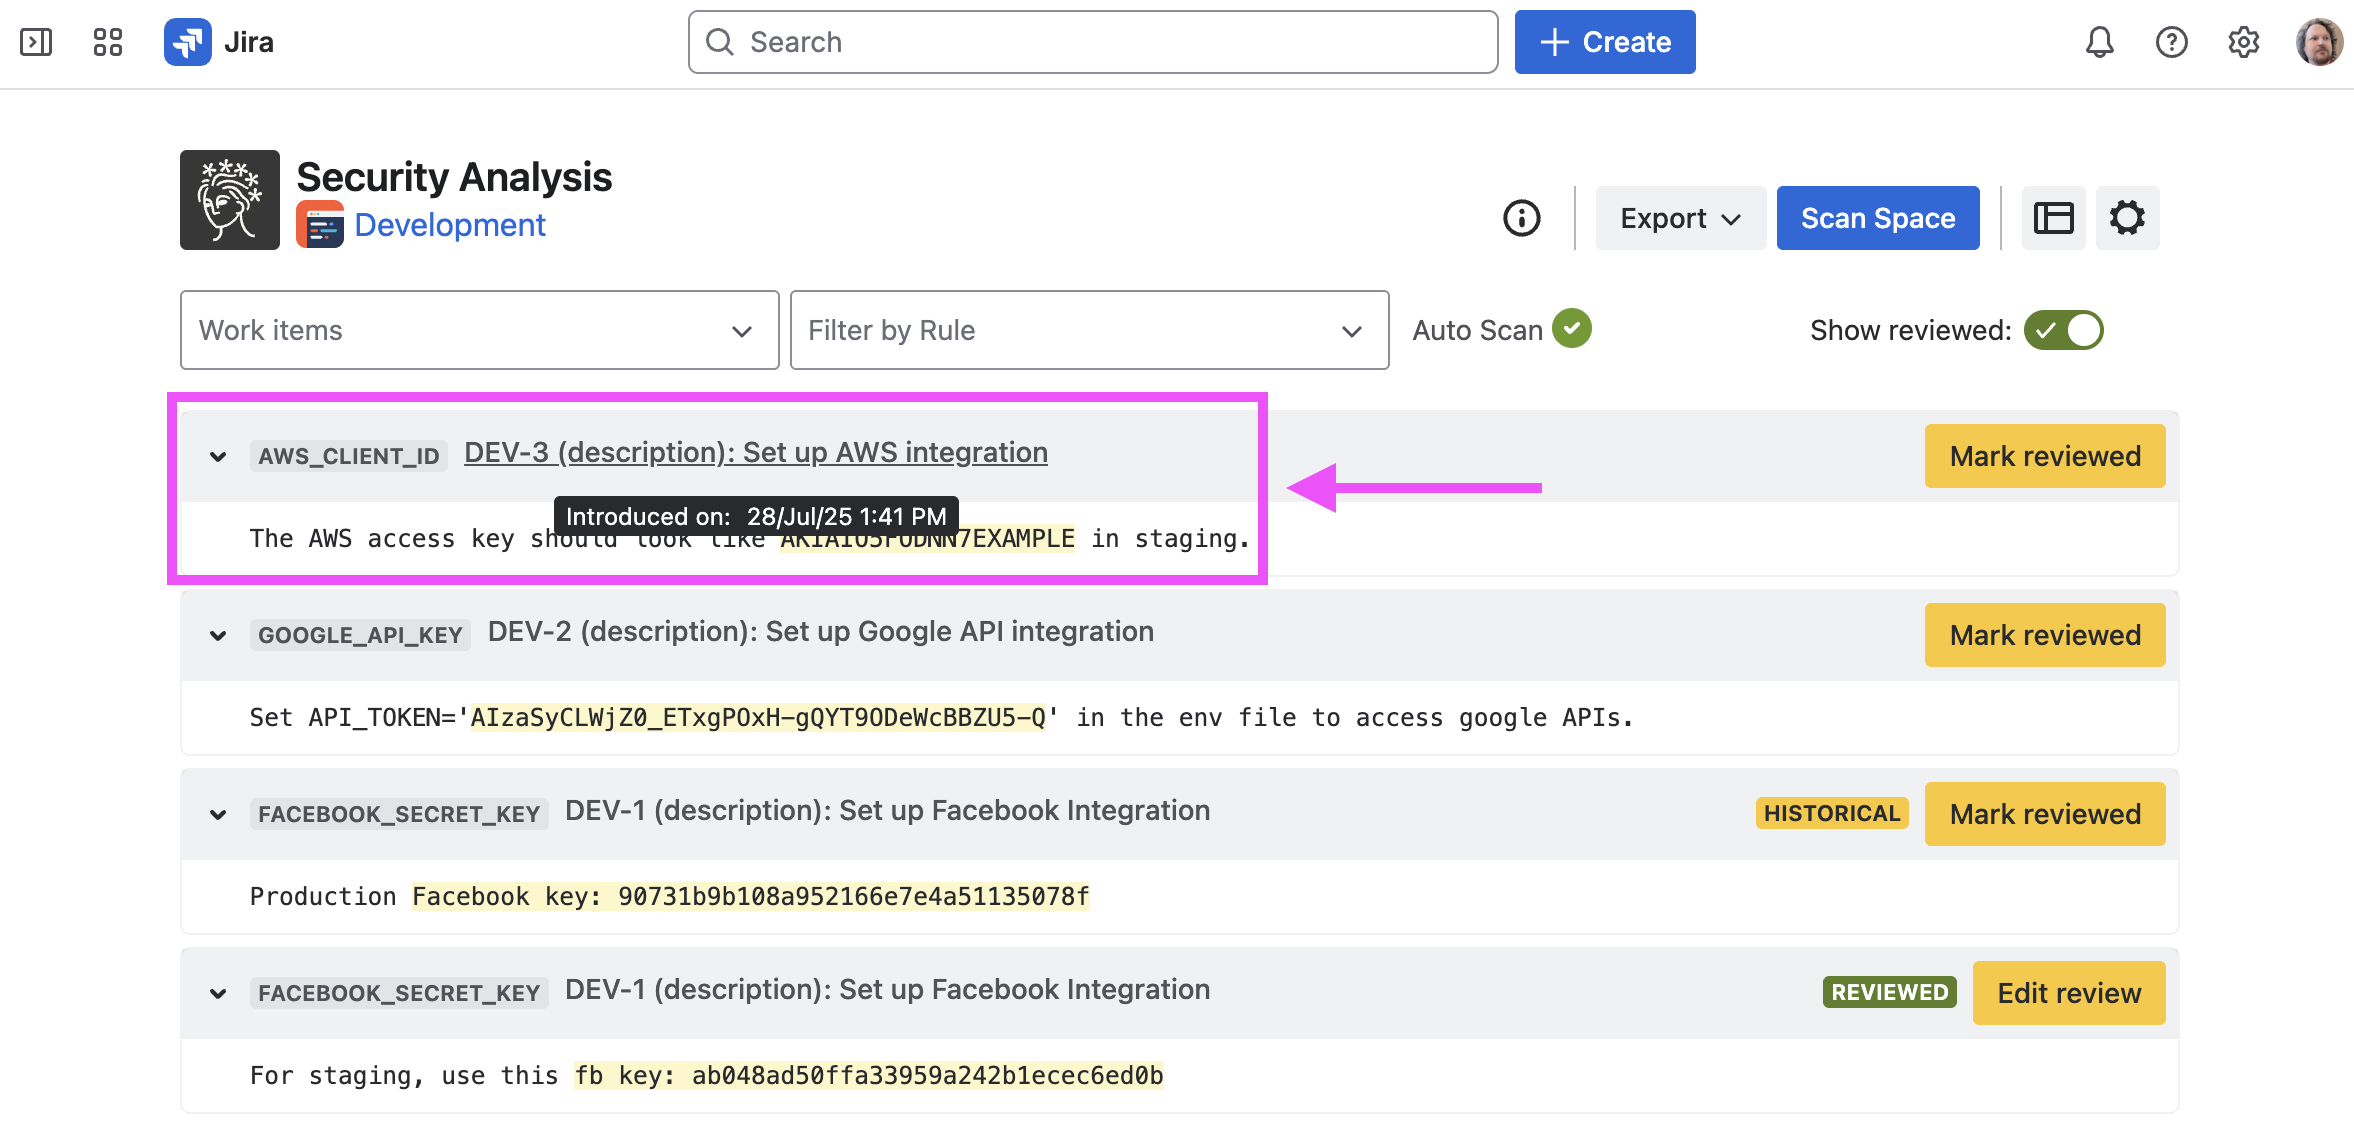Open the Filter by Rule dropdown
Screen dimensions: 2354x1130
1089,330
